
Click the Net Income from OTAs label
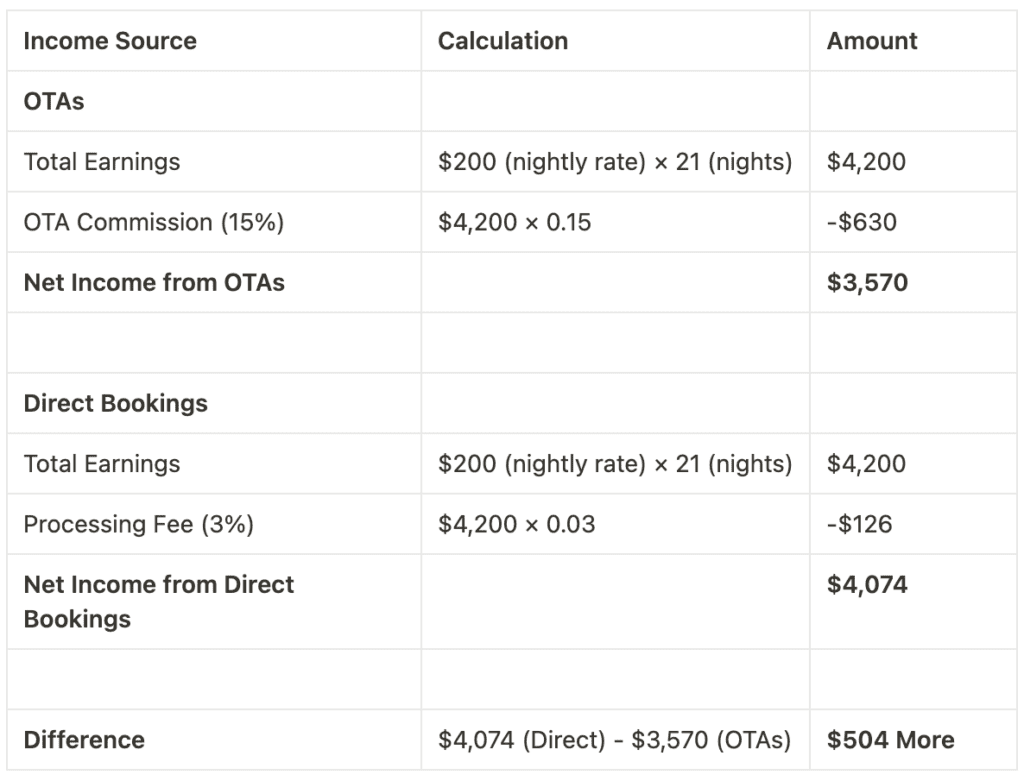[x=154, y=283]
